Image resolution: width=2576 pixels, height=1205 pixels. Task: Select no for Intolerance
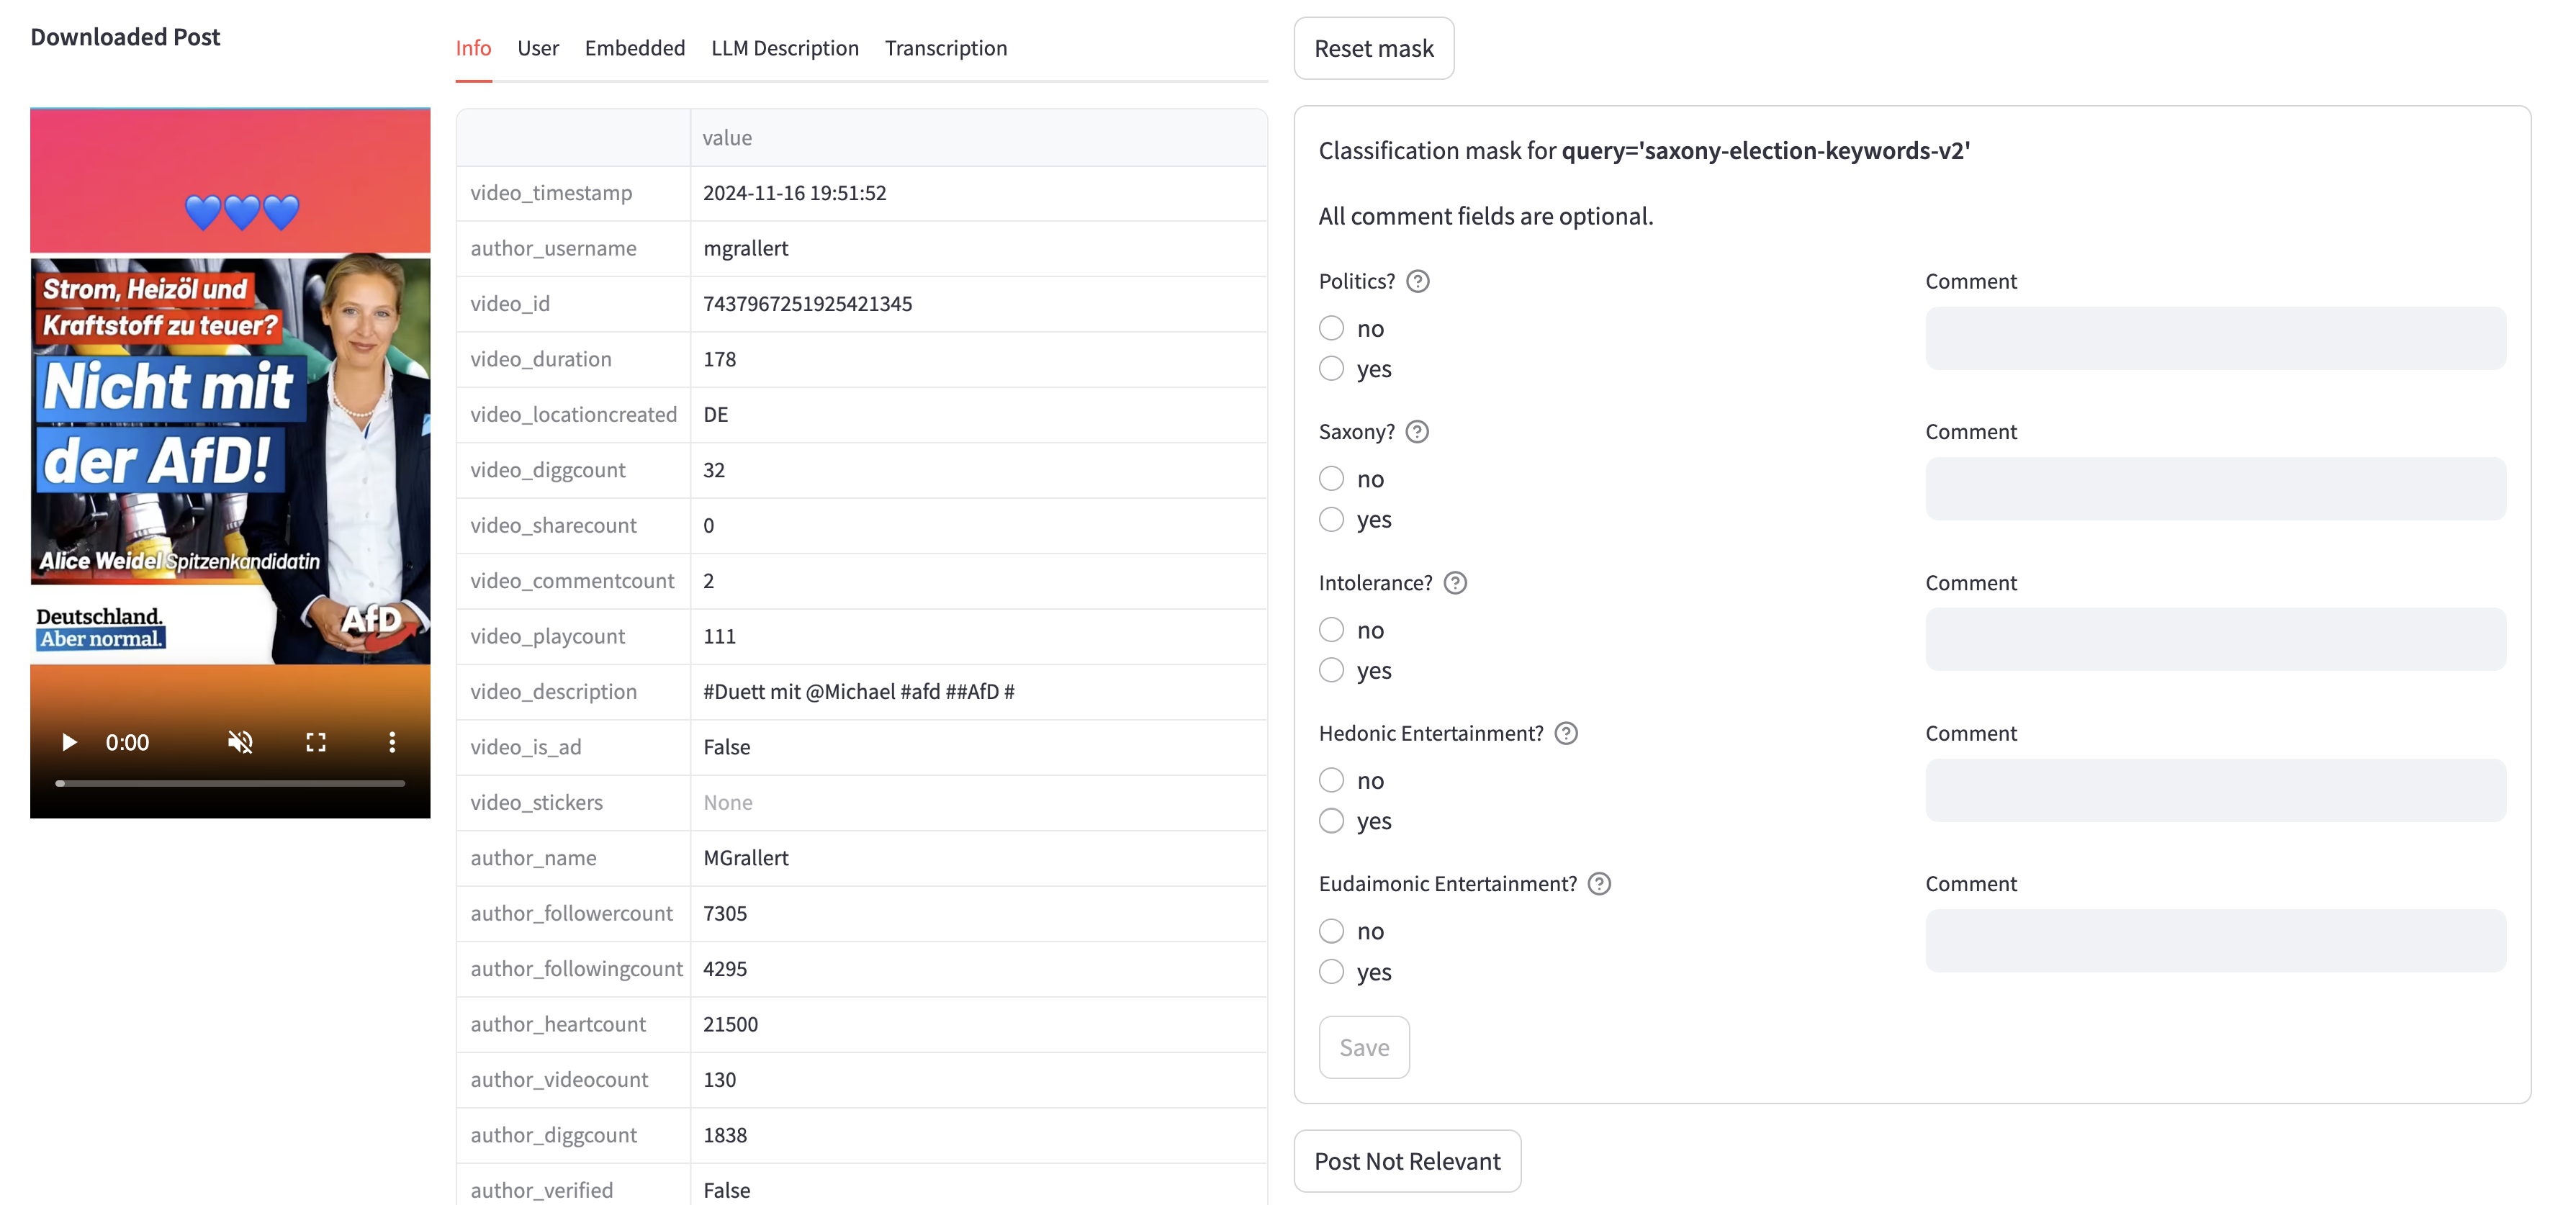pyautogui.click(x=1331, y=630)
